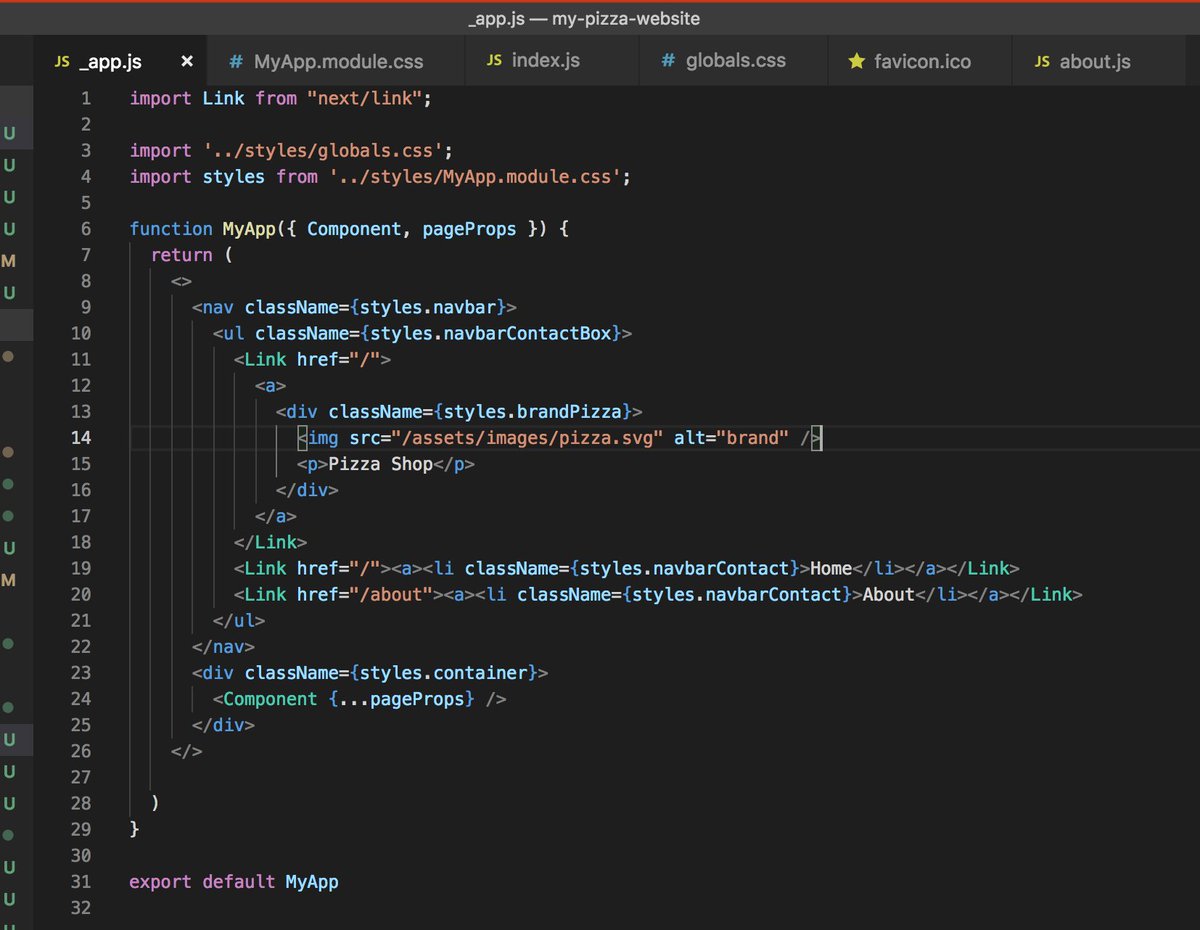Click styles.navbarContactBox in the ul tag

point(490,333)
